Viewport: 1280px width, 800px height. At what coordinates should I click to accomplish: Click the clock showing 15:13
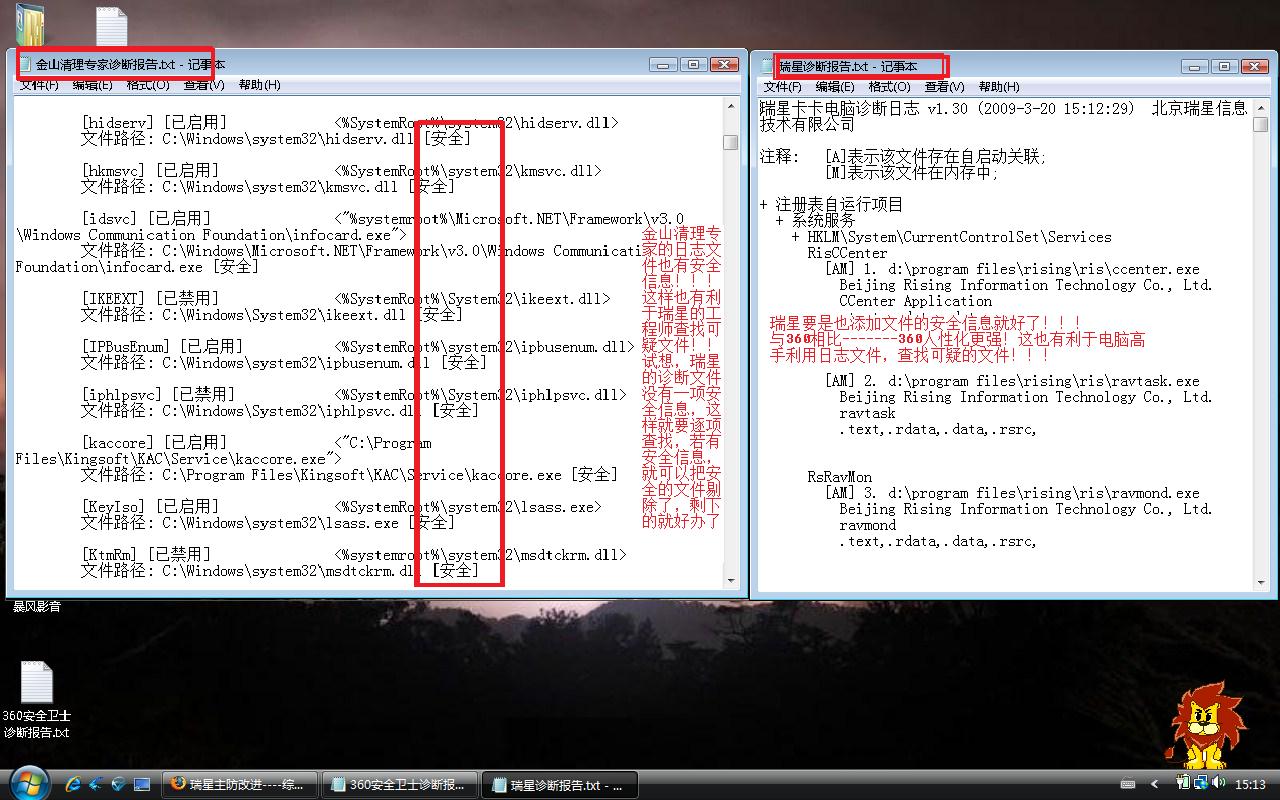(1250, 785)
